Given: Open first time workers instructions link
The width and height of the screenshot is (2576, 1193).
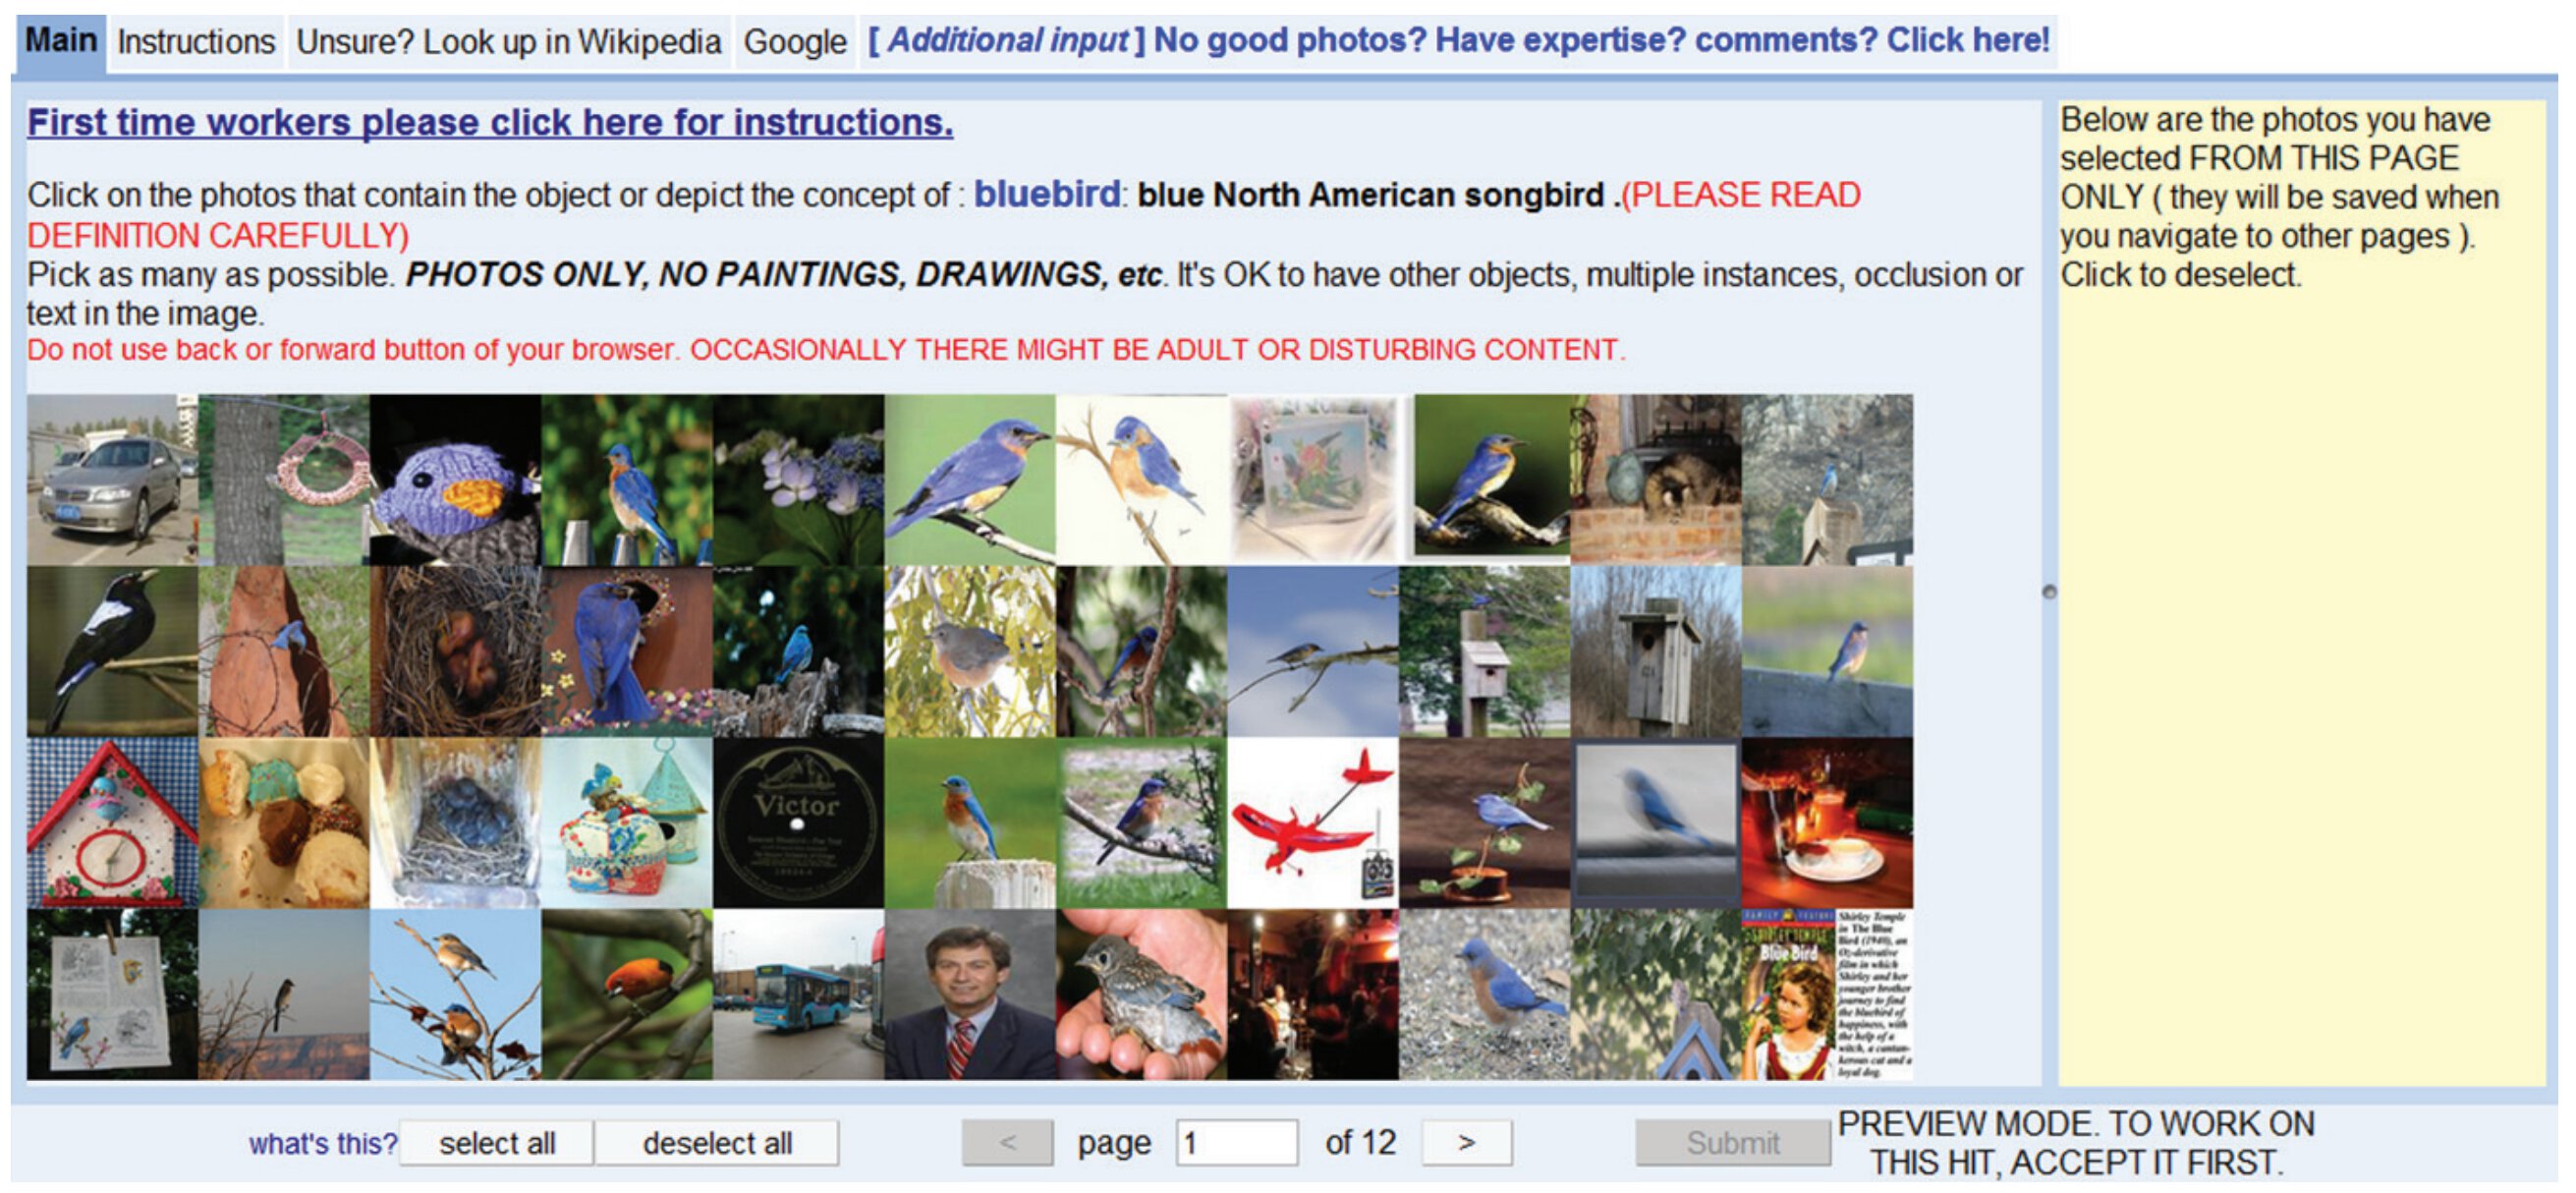Looking at the screenshot, I should point(490,123).
